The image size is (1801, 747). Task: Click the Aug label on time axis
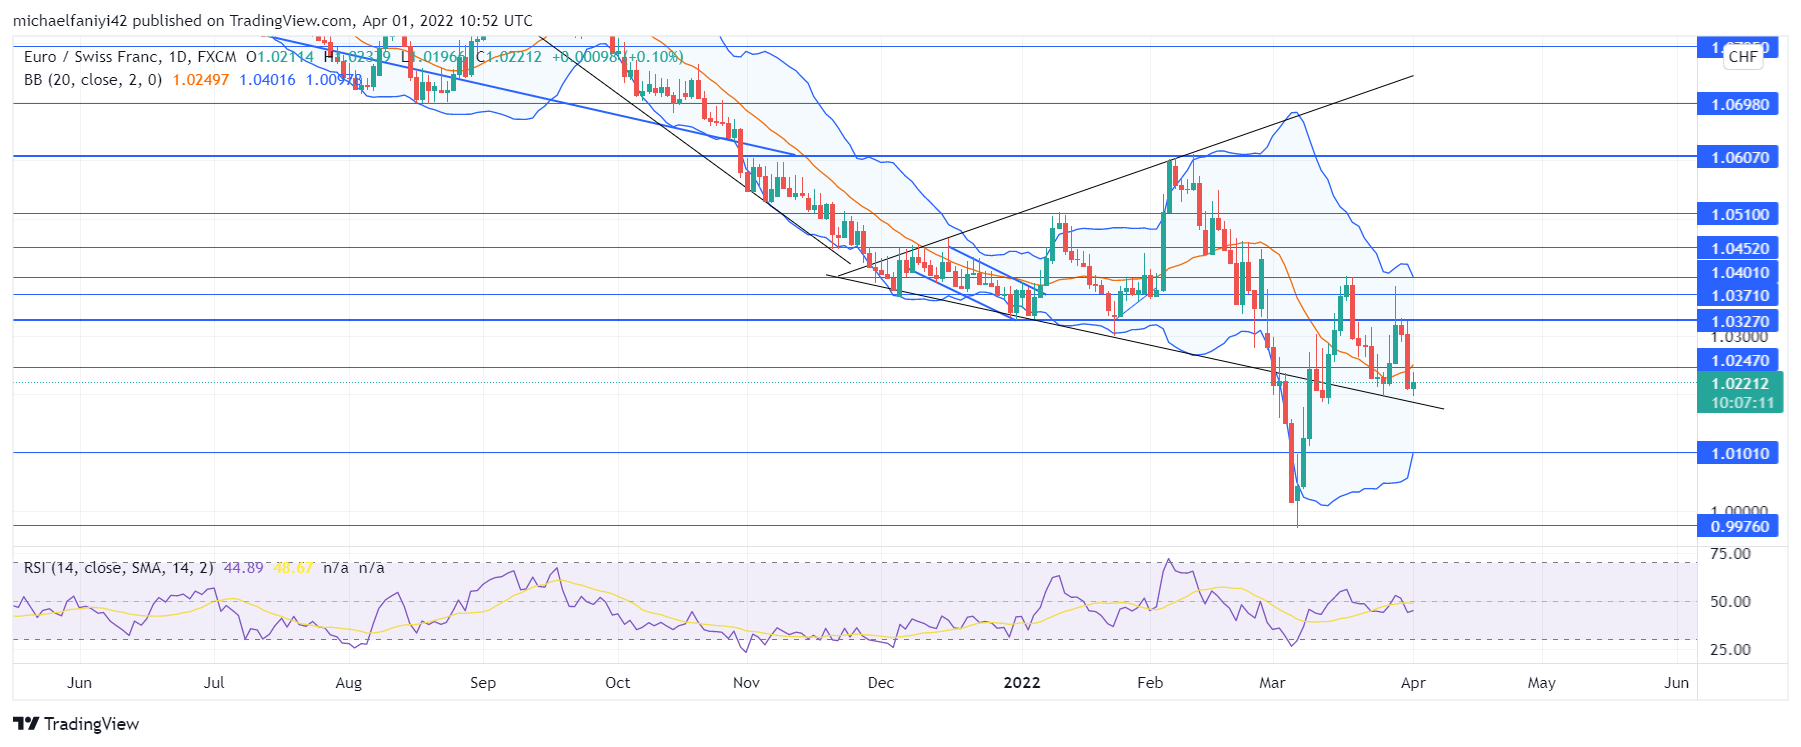[348, 683]
